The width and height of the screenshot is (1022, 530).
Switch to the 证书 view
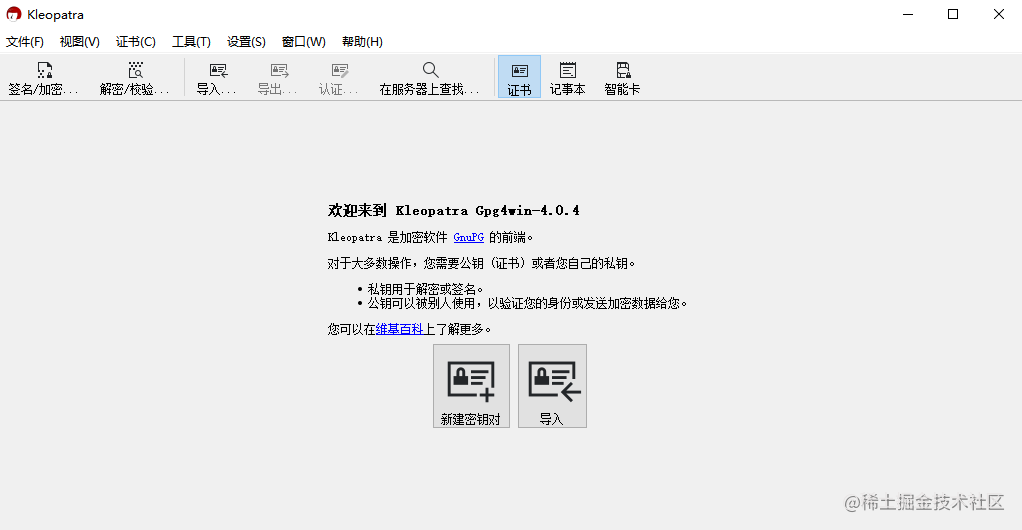[x=519, y=78]
